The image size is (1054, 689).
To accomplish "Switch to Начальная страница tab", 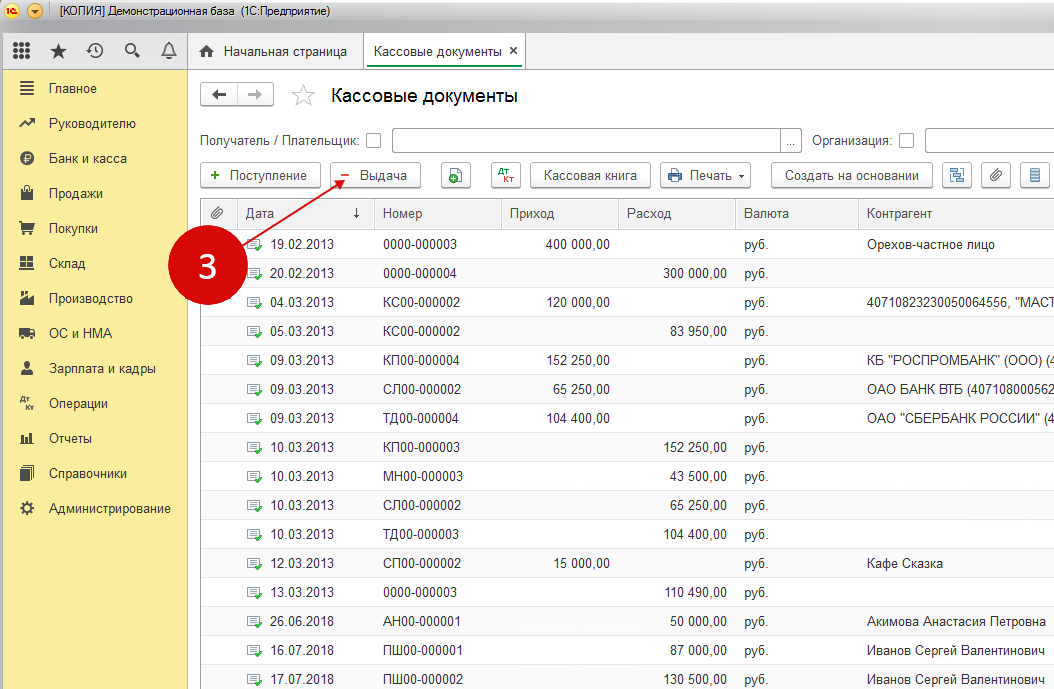I will click(273, 51).
